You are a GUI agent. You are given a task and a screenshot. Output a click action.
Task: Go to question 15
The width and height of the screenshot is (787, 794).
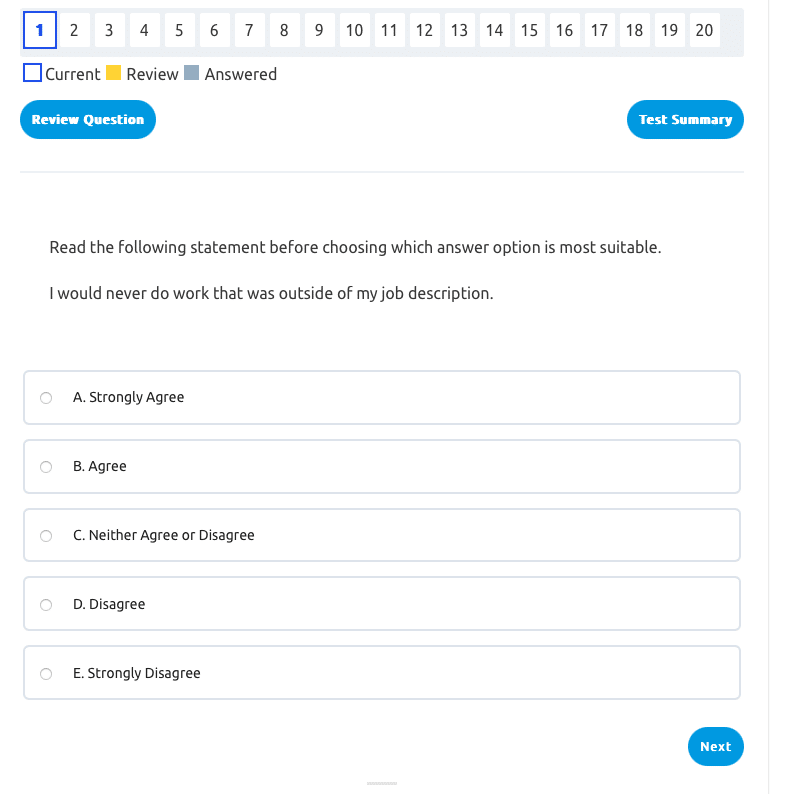tap(529, 30)
